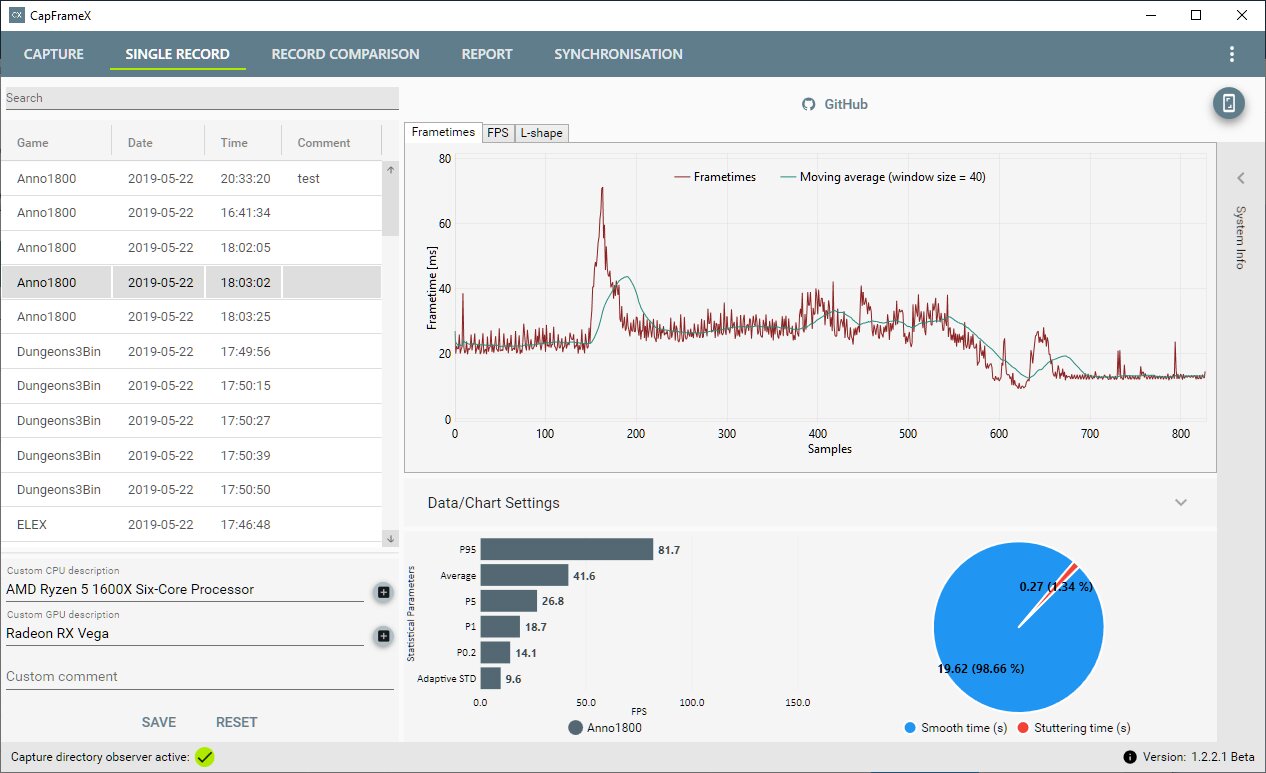Viewport: 1266px width, 773px height.
Task: Open the three-dot options menu
Action: tap(1232, 54)
